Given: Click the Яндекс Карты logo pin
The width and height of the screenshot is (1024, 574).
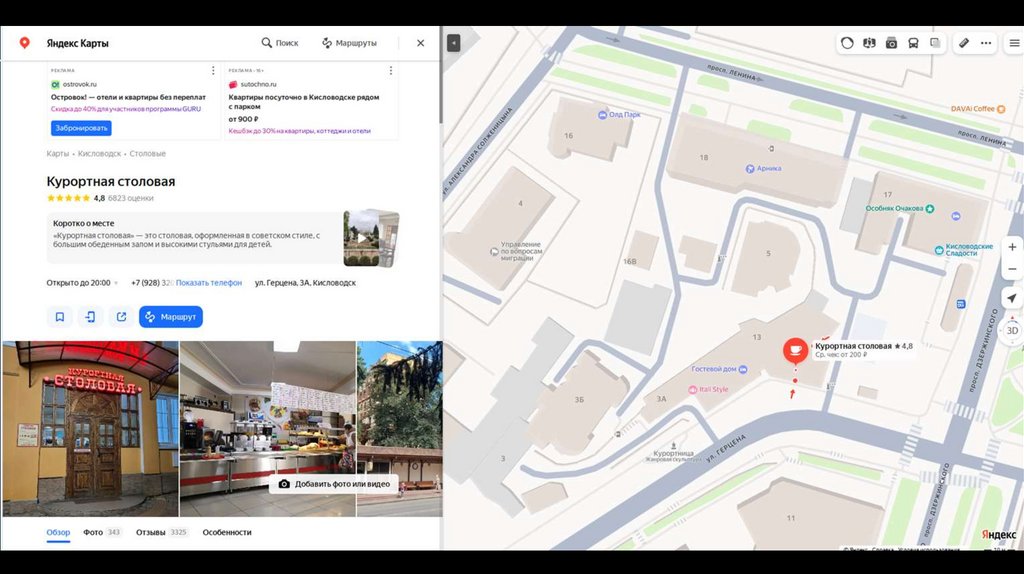Looking at the screenshot, I should coord(24,43).
